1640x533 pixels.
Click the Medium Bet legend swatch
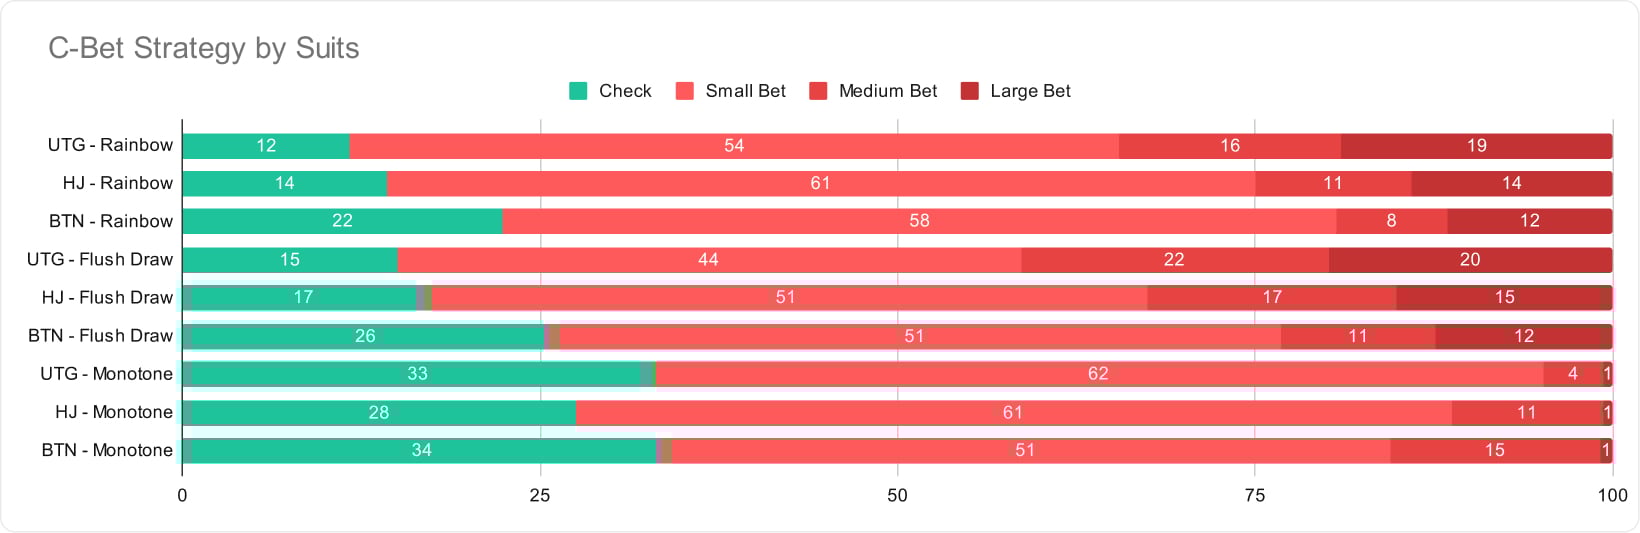pos(818,91)
